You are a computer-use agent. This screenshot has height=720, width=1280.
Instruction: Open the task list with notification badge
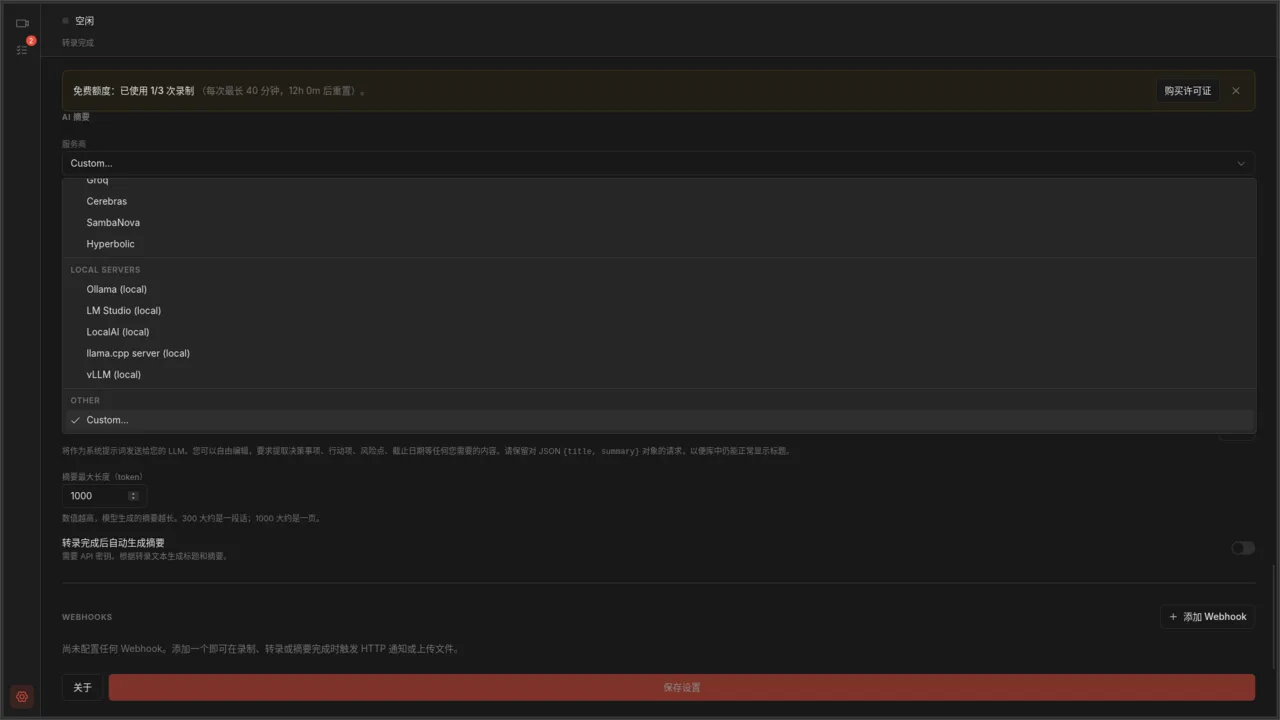point(22,49)
